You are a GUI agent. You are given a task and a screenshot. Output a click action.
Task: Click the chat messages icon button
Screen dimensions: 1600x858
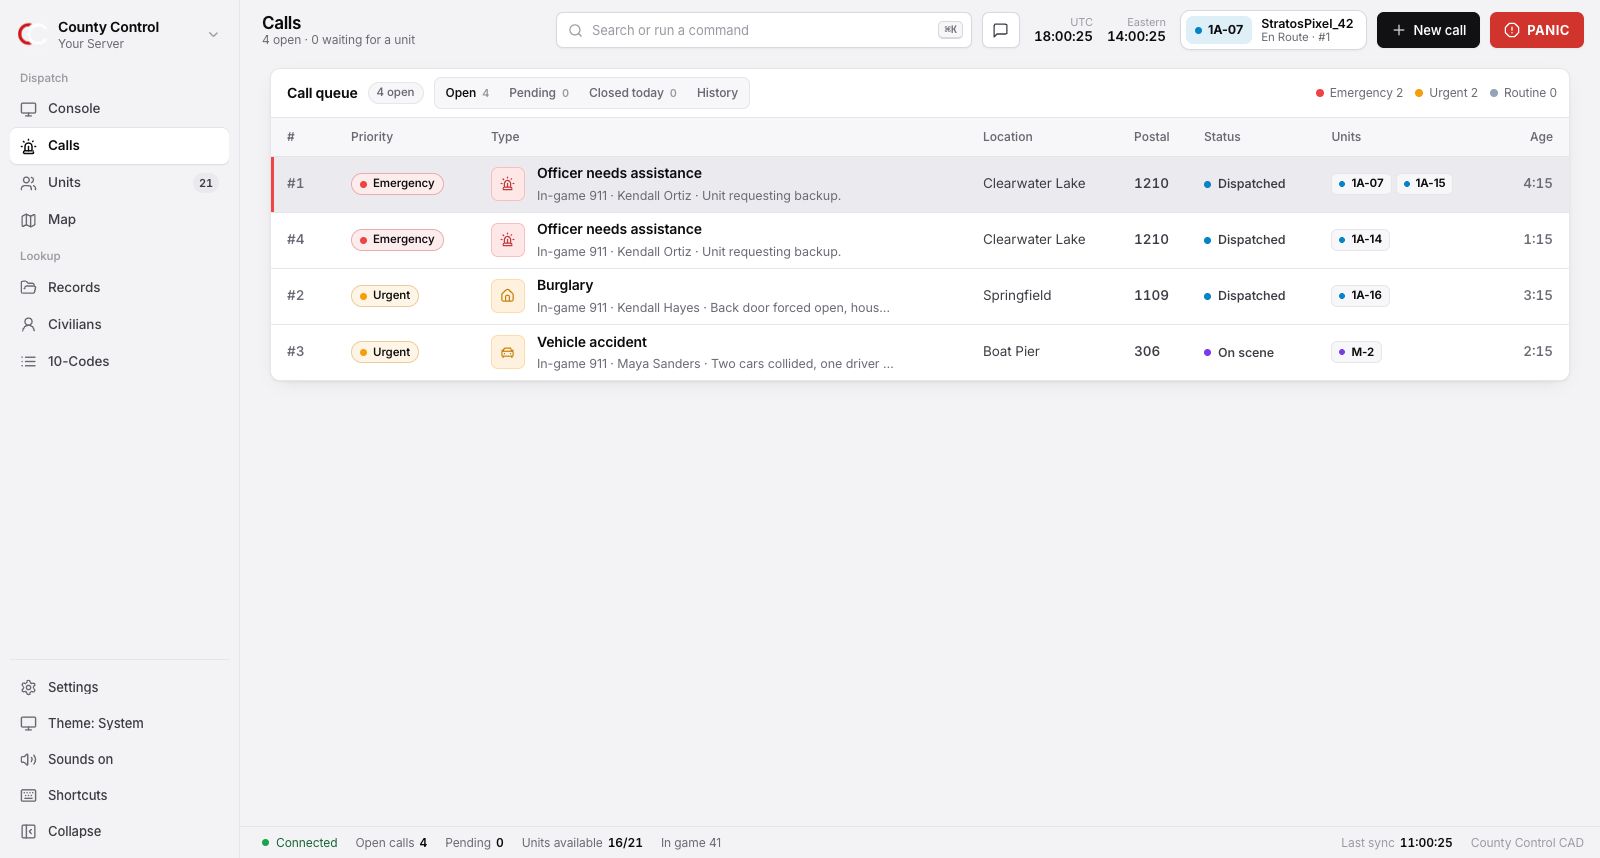pyautogui.click(x=1000, y=30)
